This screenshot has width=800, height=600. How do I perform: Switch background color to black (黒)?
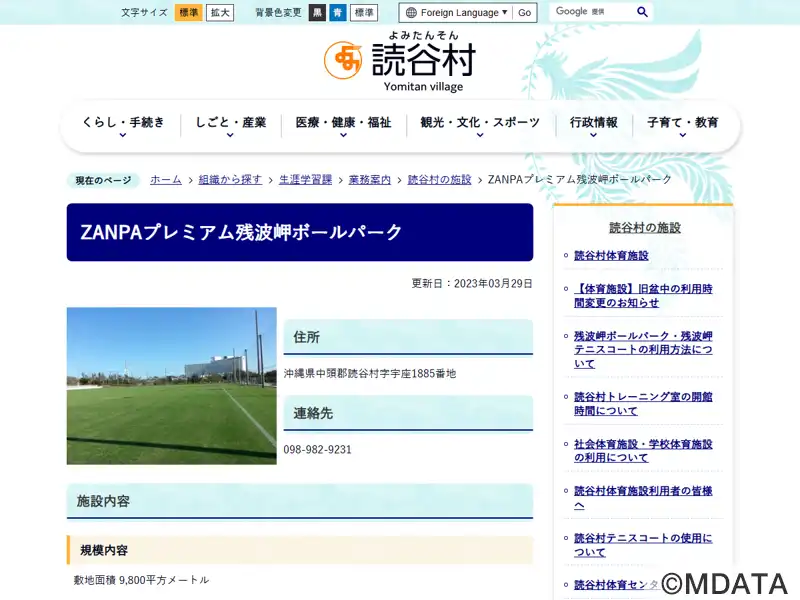317,13
